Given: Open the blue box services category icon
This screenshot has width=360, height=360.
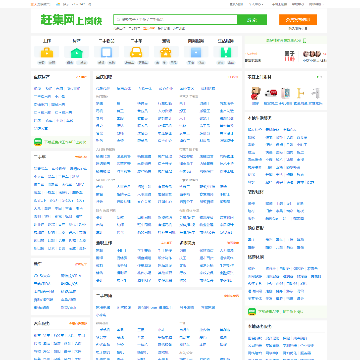Looking at the screenshot, I should coord(196,52).
